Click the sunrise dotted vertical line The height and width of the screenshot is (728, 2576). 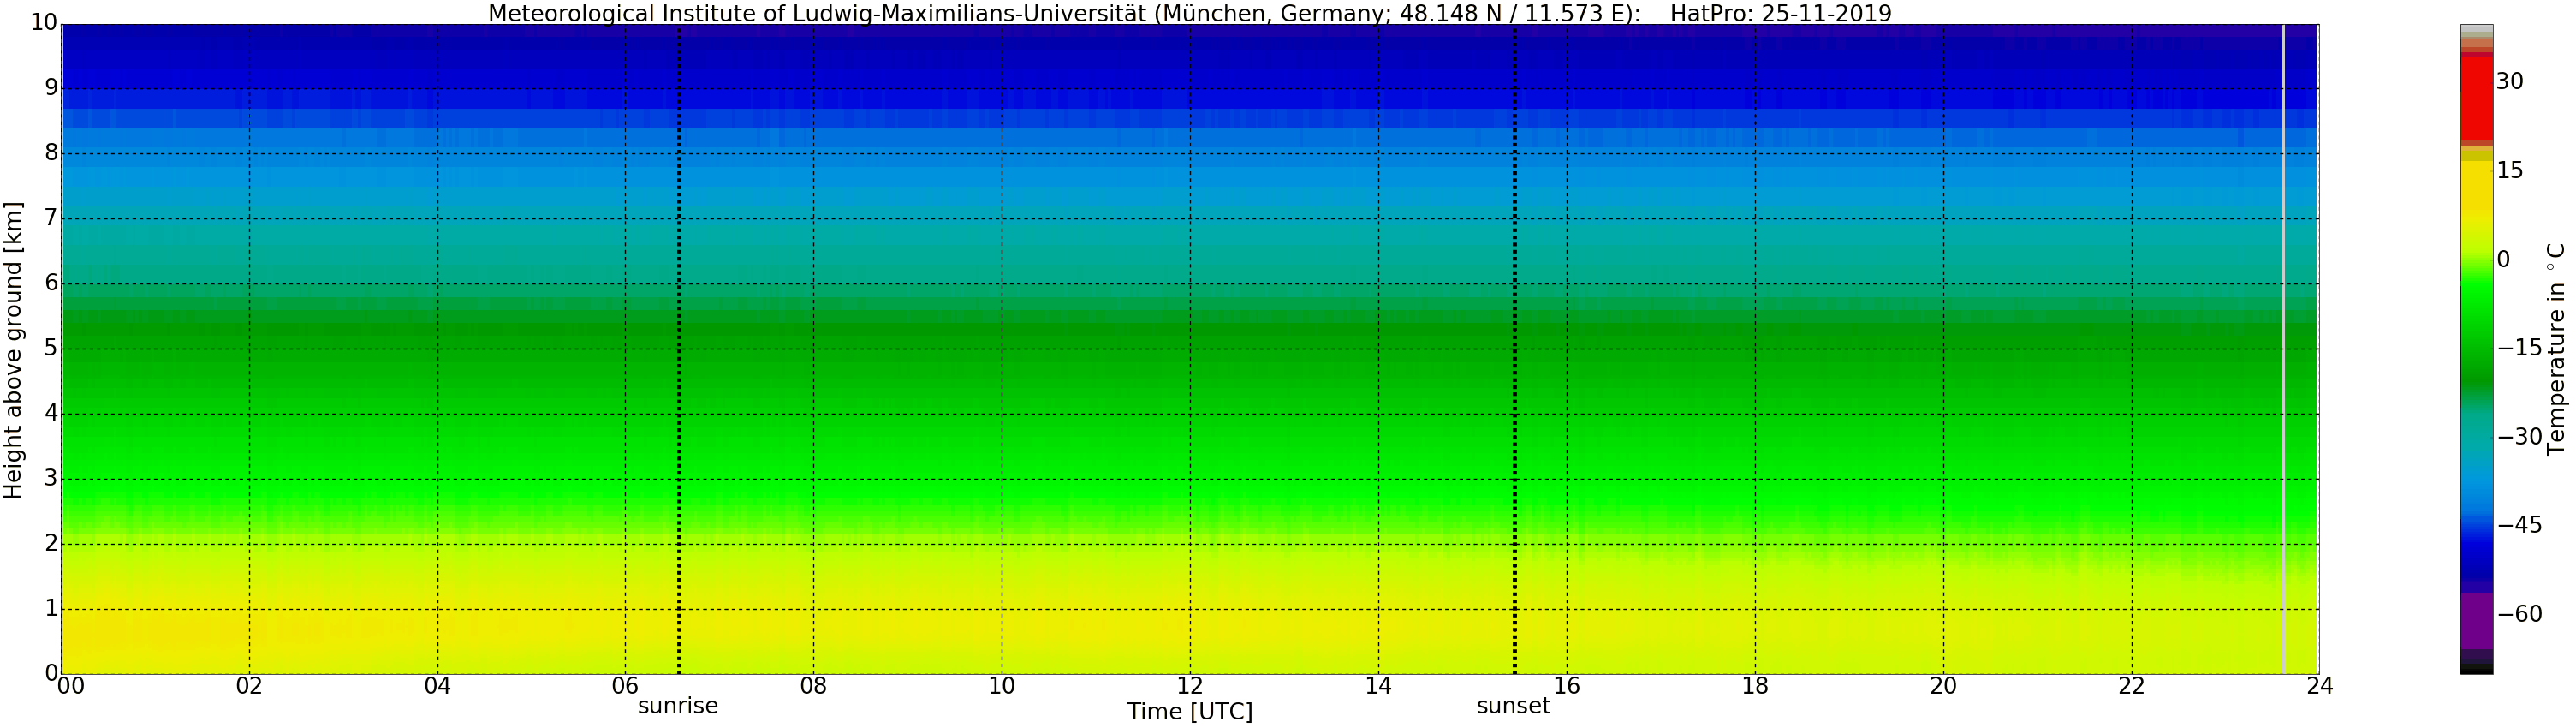tap(679, 350)
